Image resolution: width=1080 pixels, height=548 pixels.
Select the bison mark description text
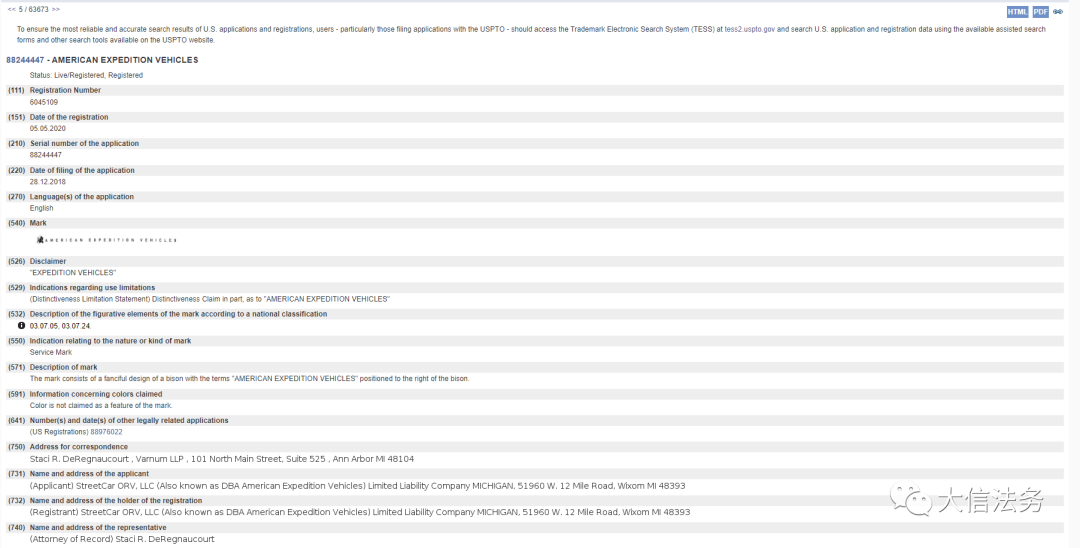point(249,379)
